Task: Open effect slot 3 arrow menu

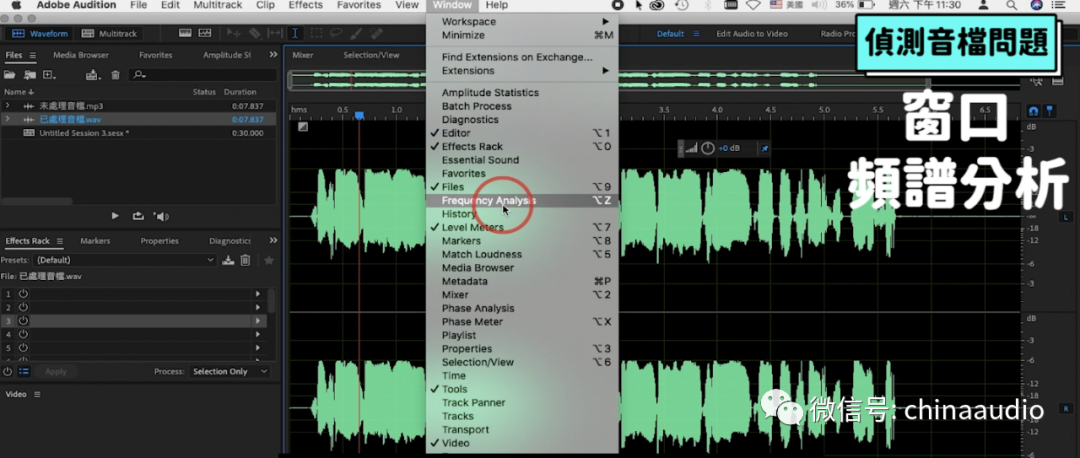Action: point(258,321)
